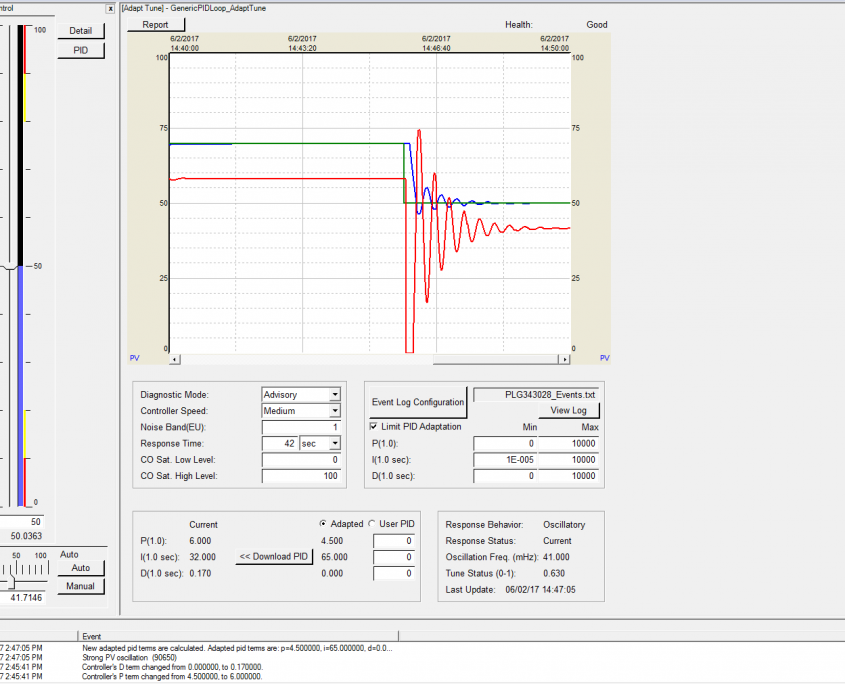Open the Response Time unit dropdown
Image resolution: width=845 pixels, height=684 pixels.
335,443
